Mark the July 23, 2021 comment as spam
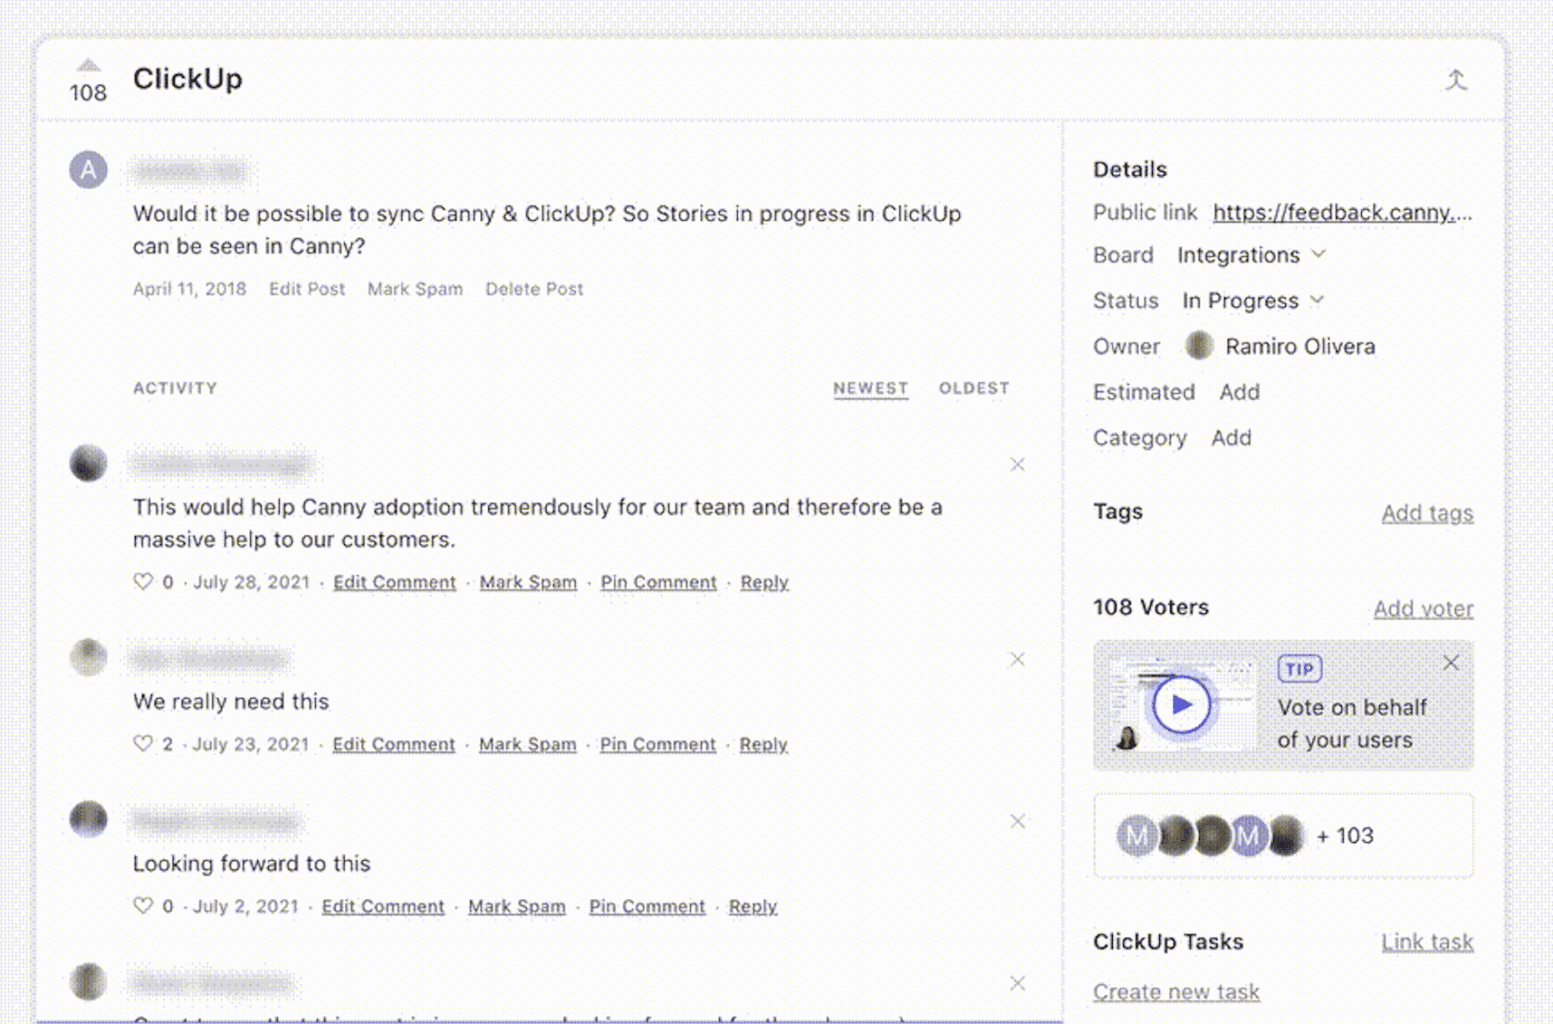This screenshot has width=1553, height=1024. click(x=527, y=744)
